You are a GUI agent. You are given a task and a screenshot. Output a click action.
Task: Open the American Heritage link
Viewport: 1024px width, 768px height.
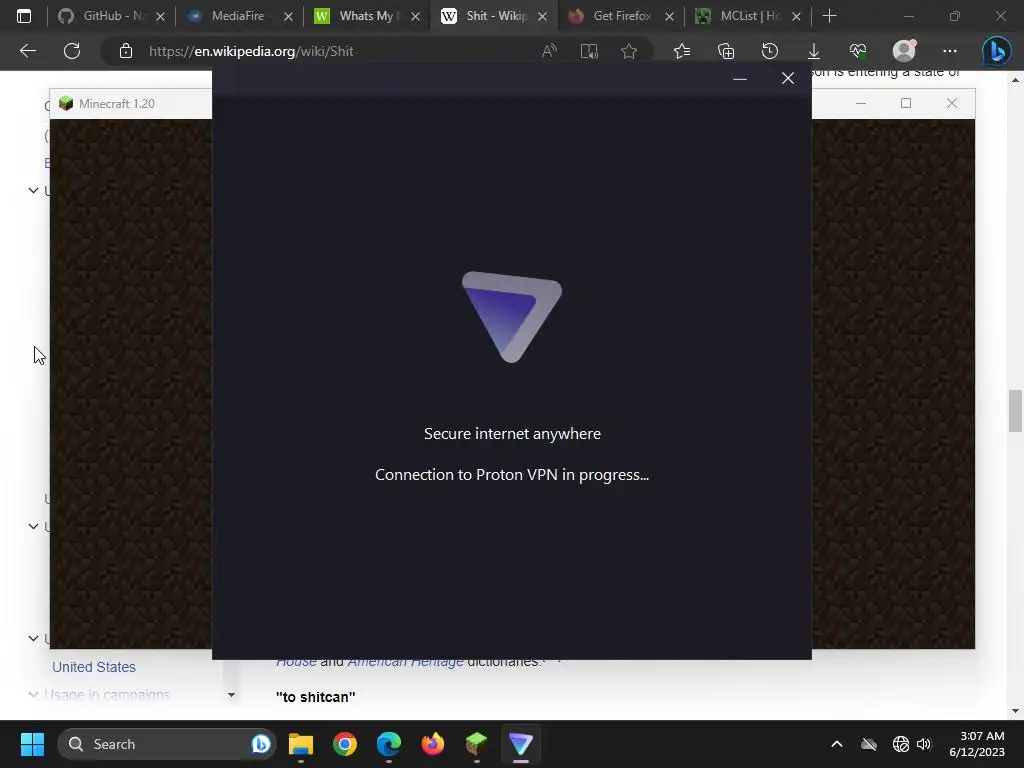pos(405,662)
